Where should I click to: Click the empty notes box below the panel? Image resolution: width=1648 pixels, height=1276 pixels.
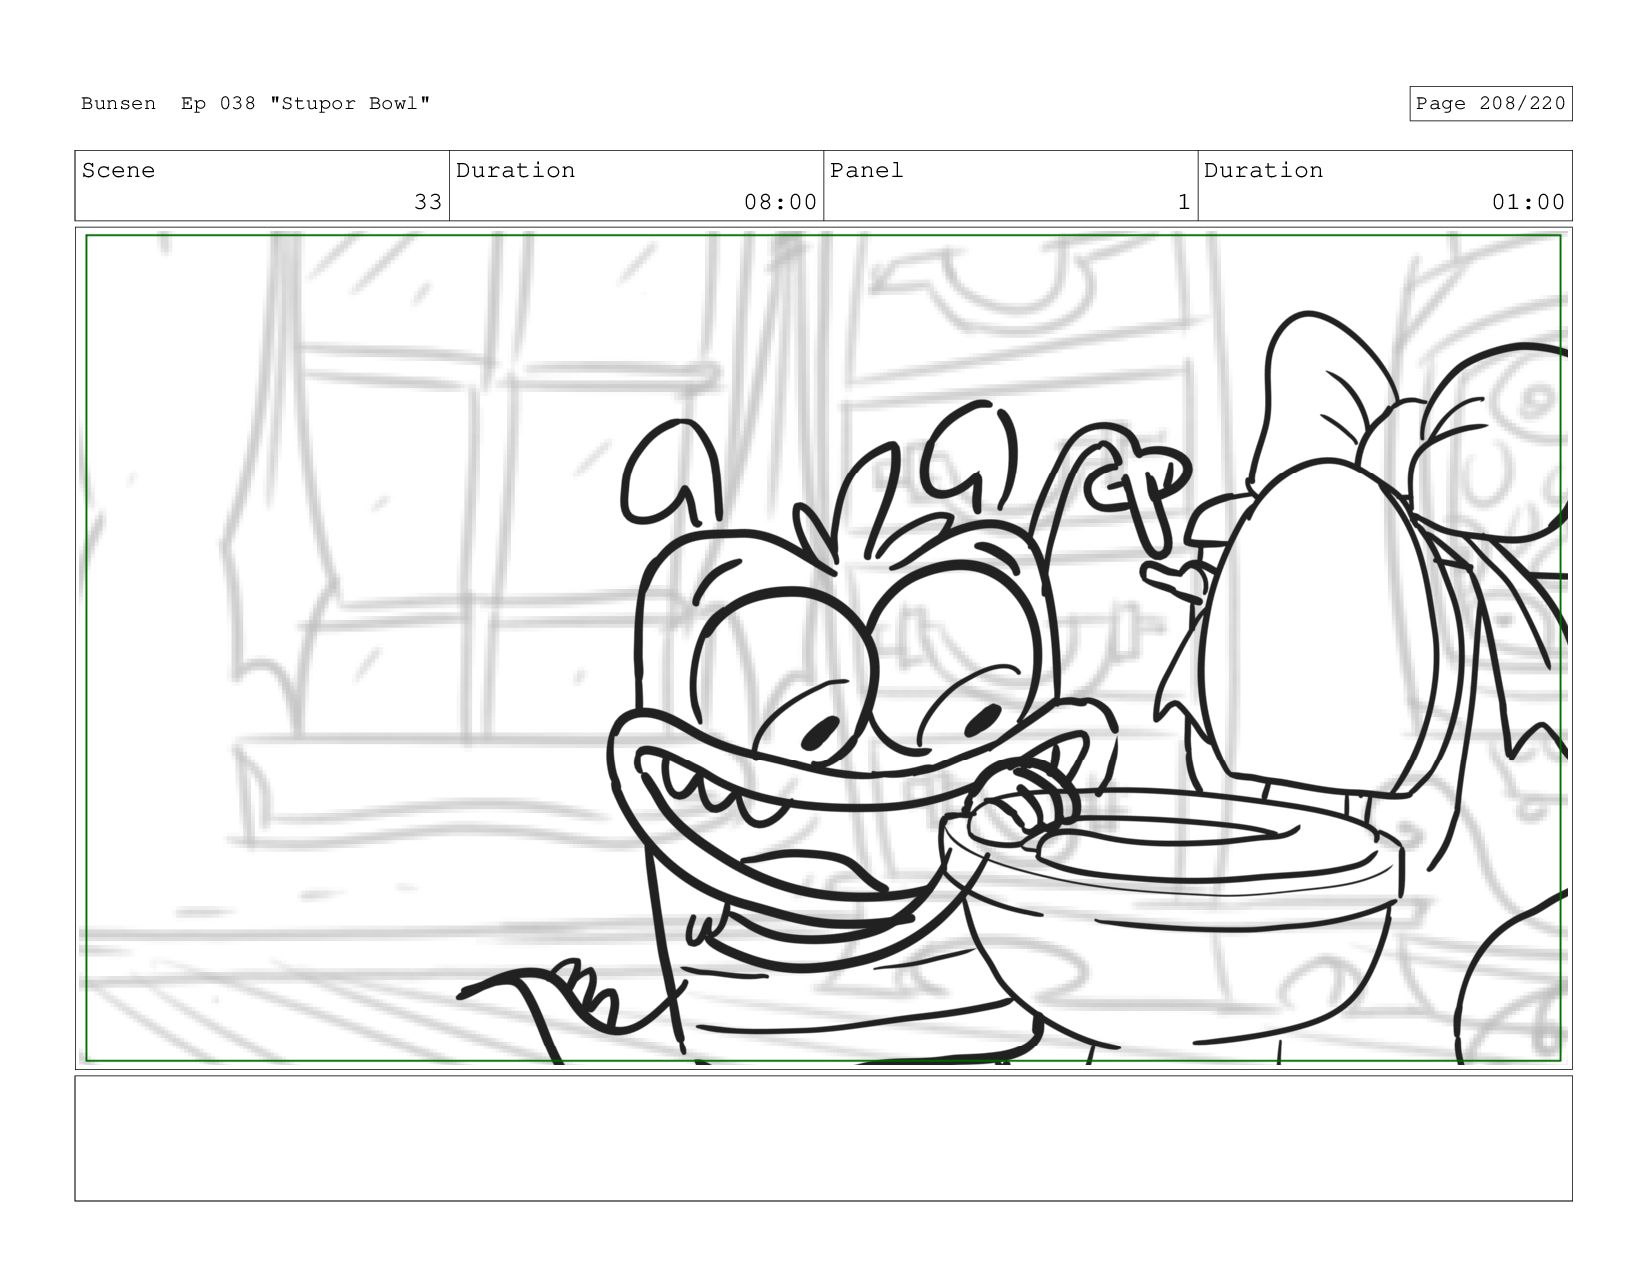pos(823,1138)
